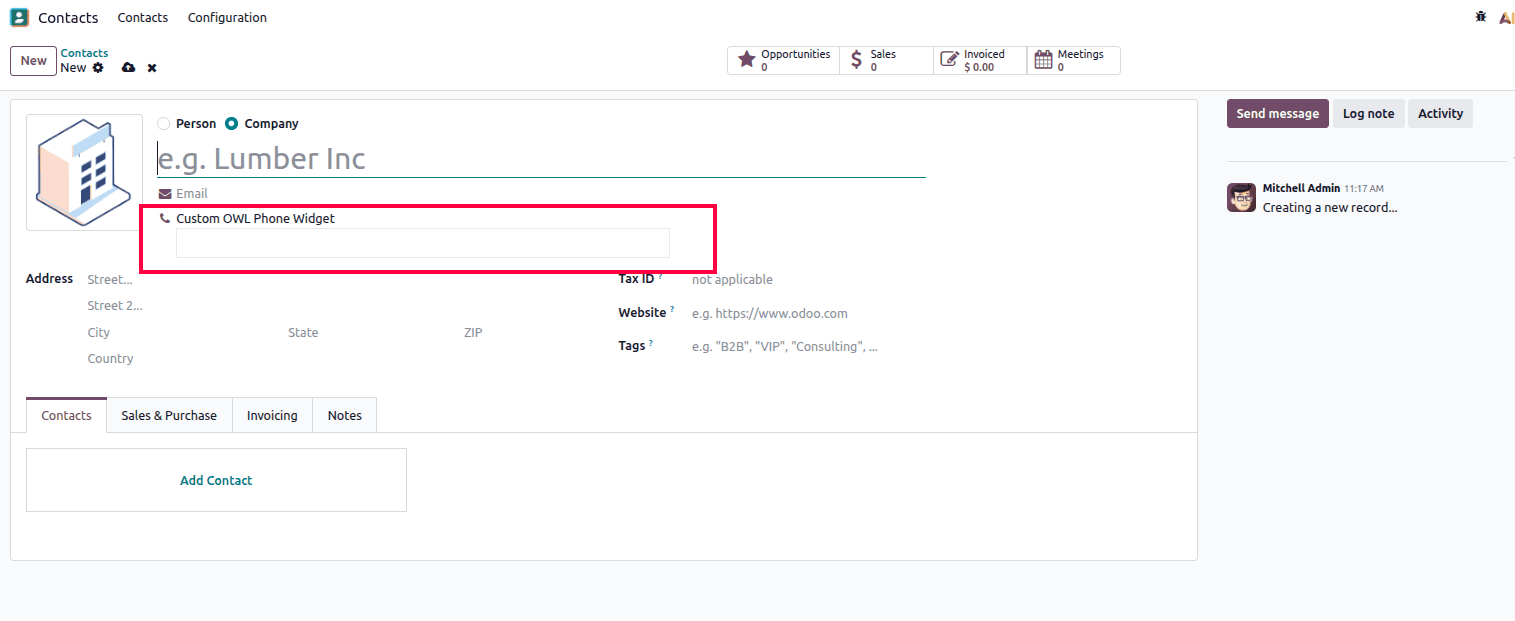Click the Contacts breadcrumb link

(84, 53)
